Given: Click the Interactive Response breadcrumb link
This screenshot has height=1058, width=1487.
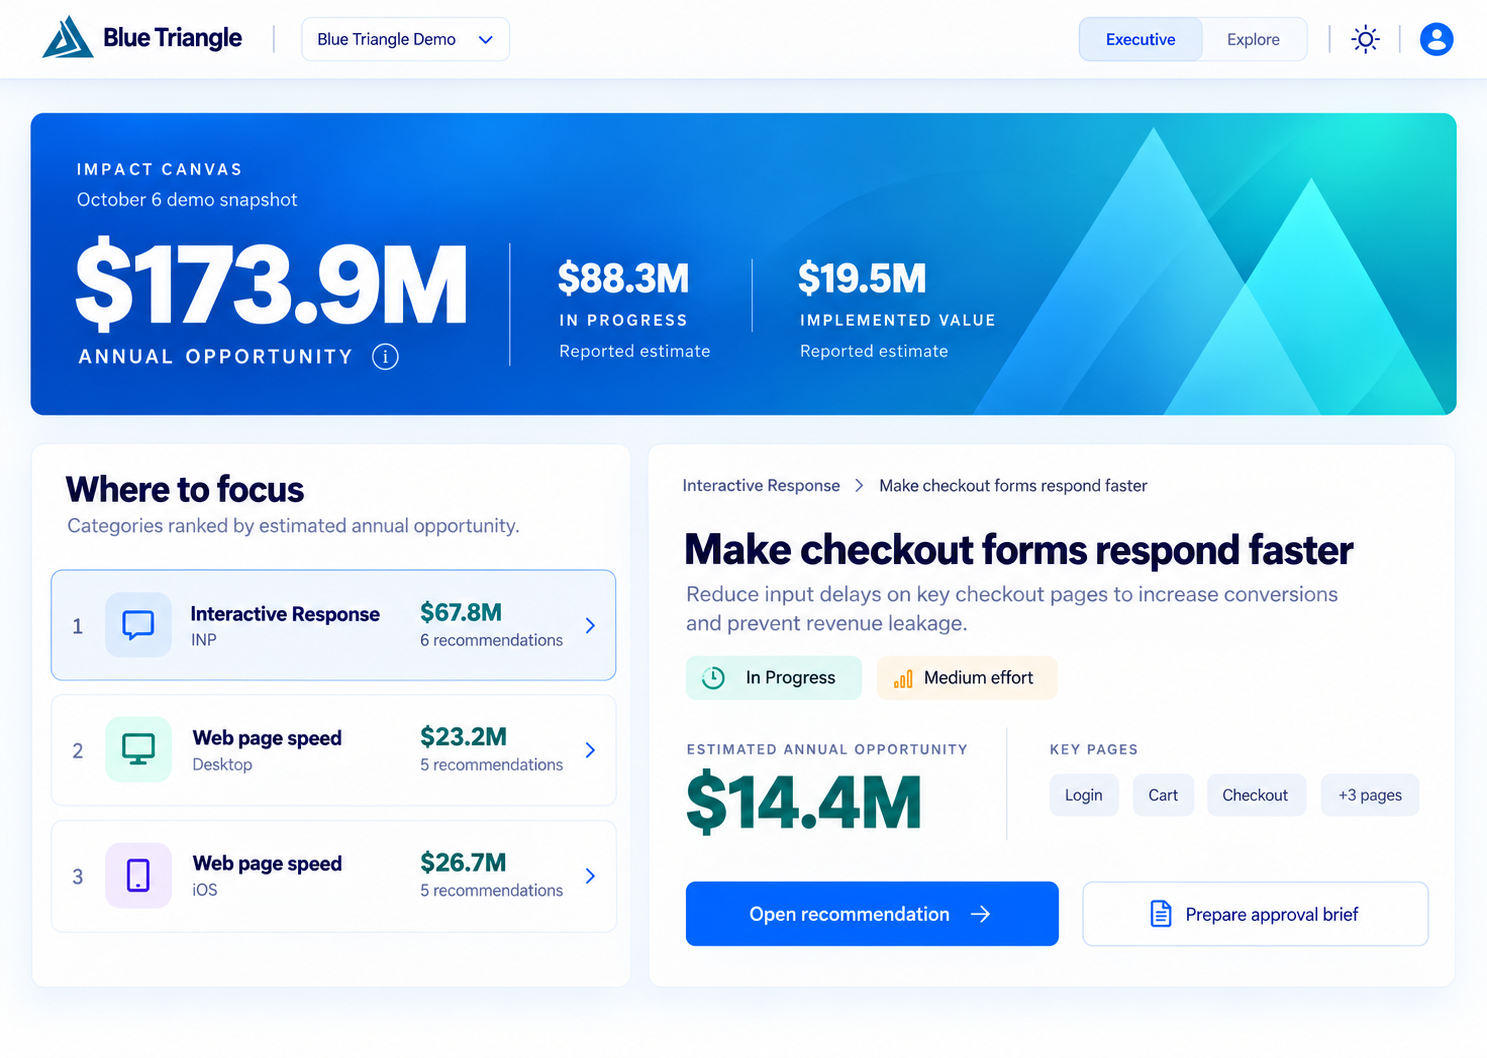Looking at the screenshot, I should [761, 485].
